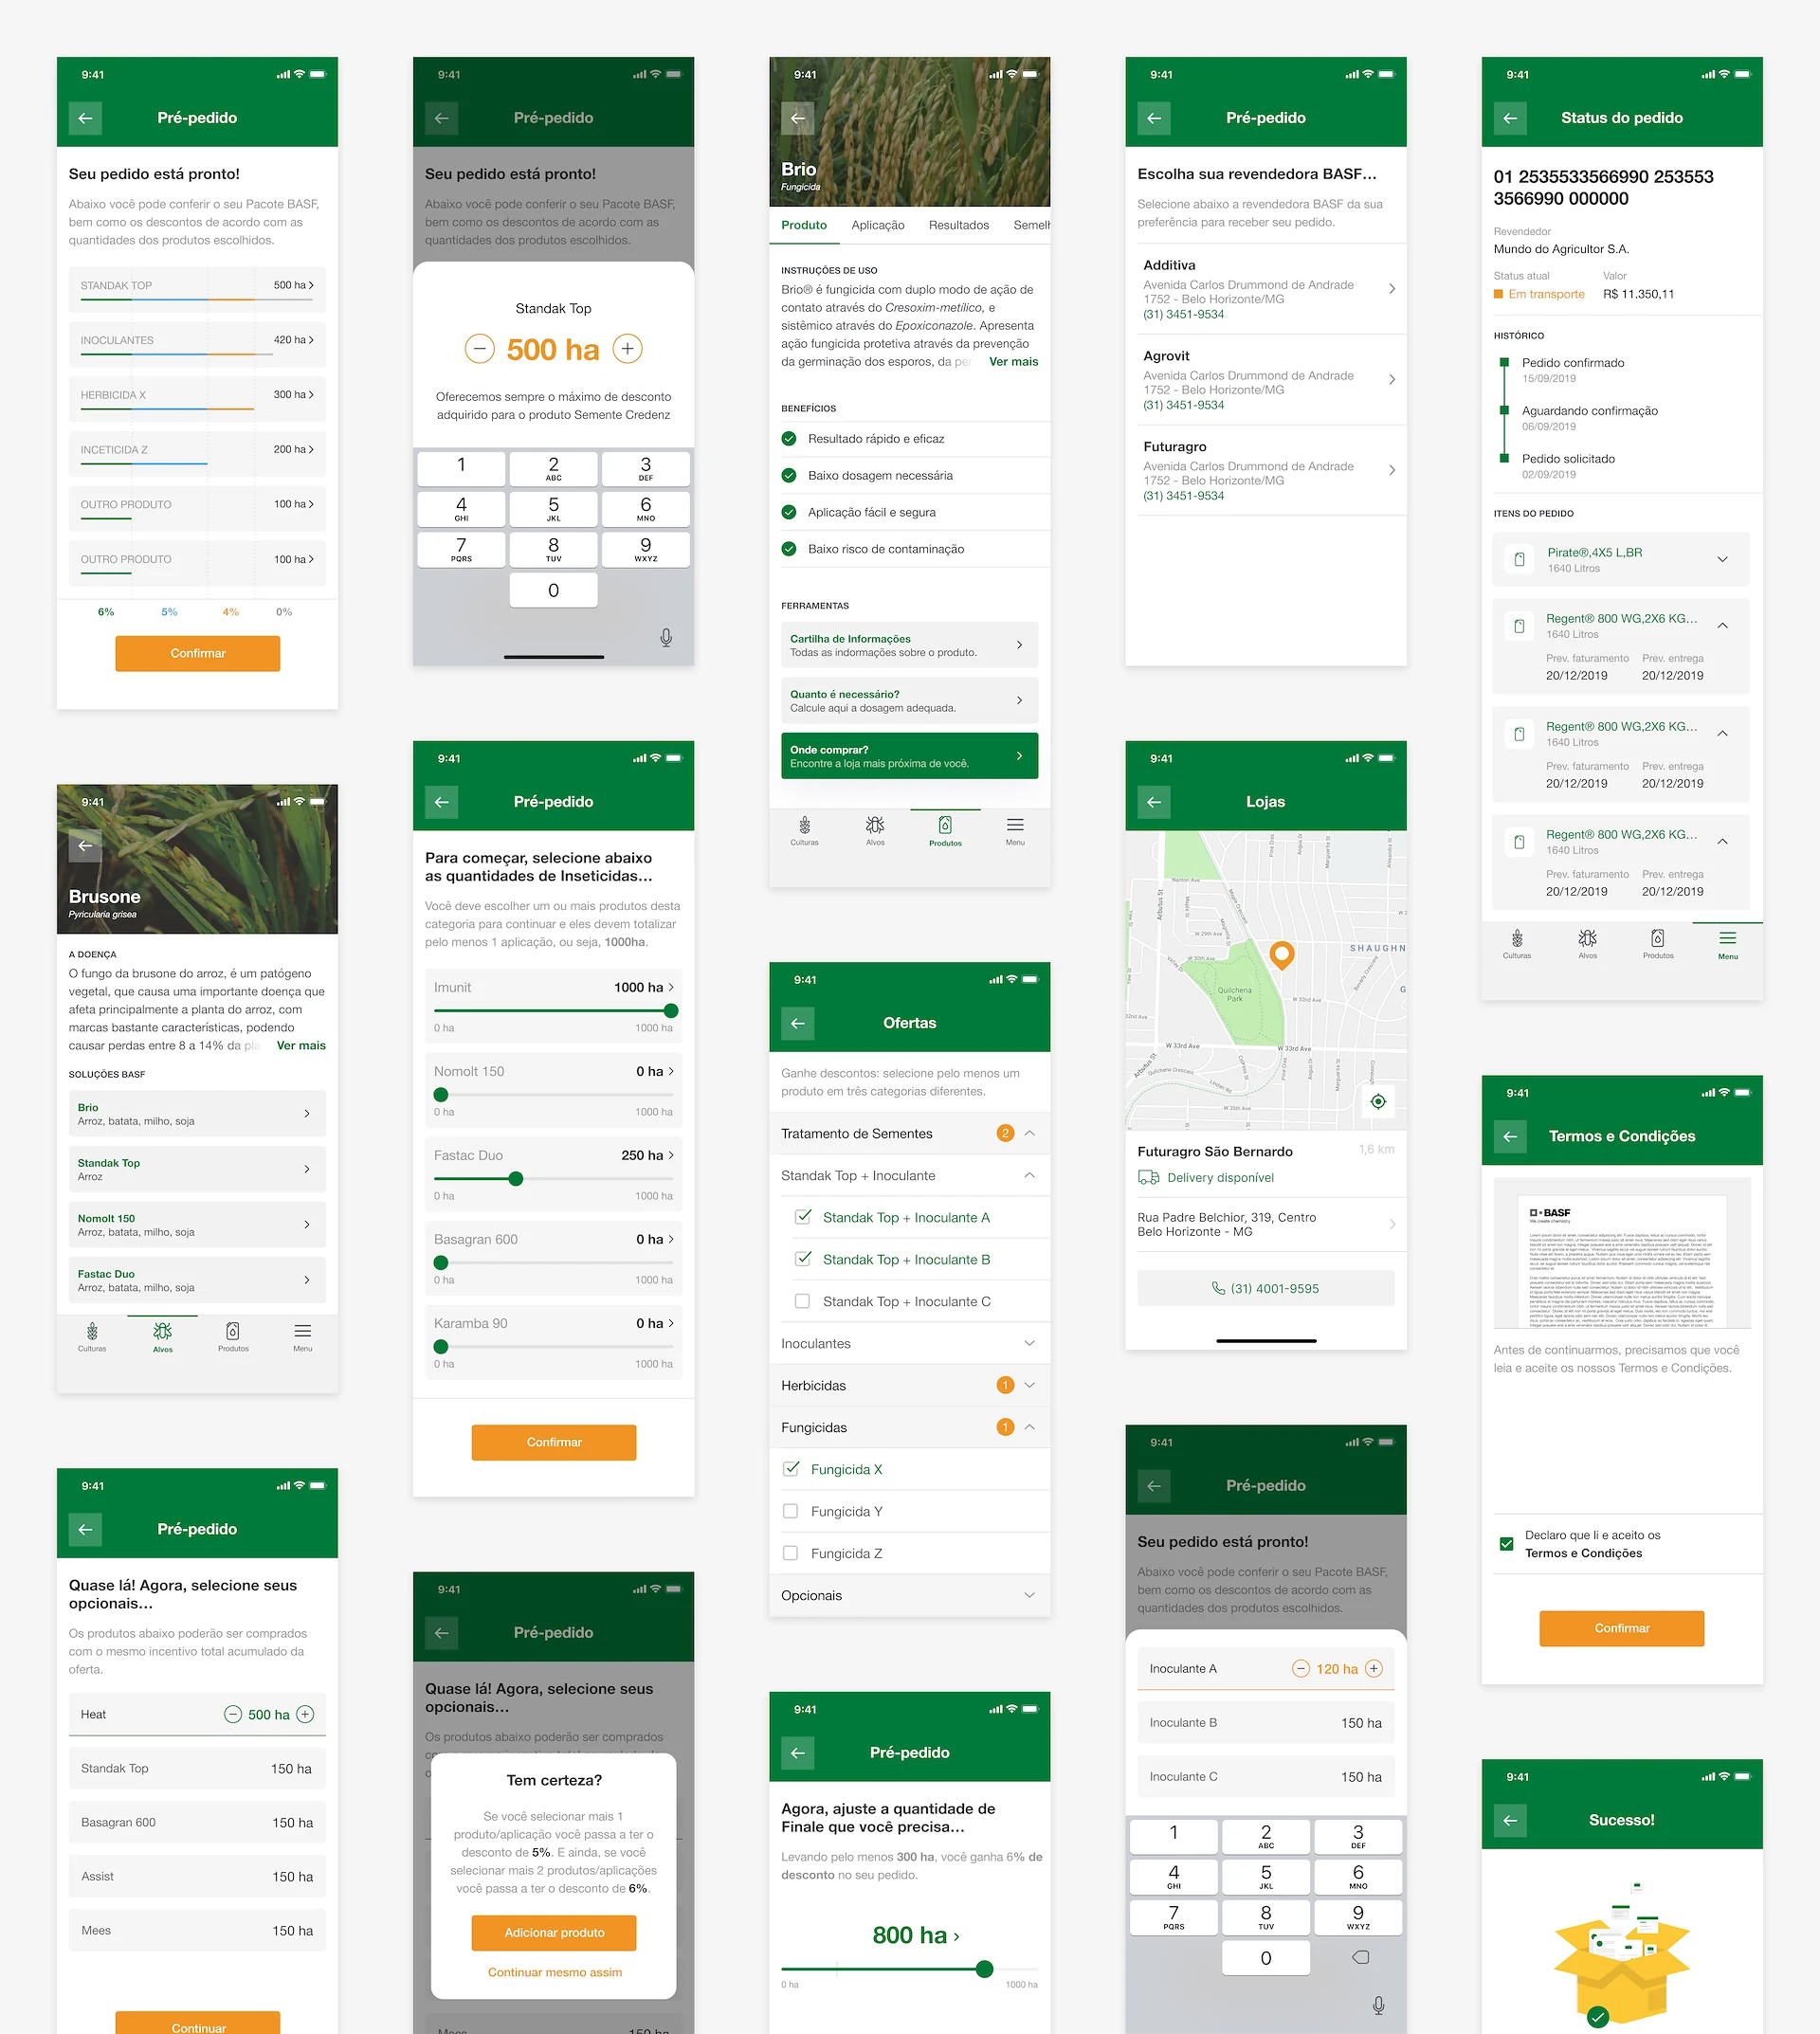Tap Adicionar produto button in Tem certeza dialog

(554, 1933)
